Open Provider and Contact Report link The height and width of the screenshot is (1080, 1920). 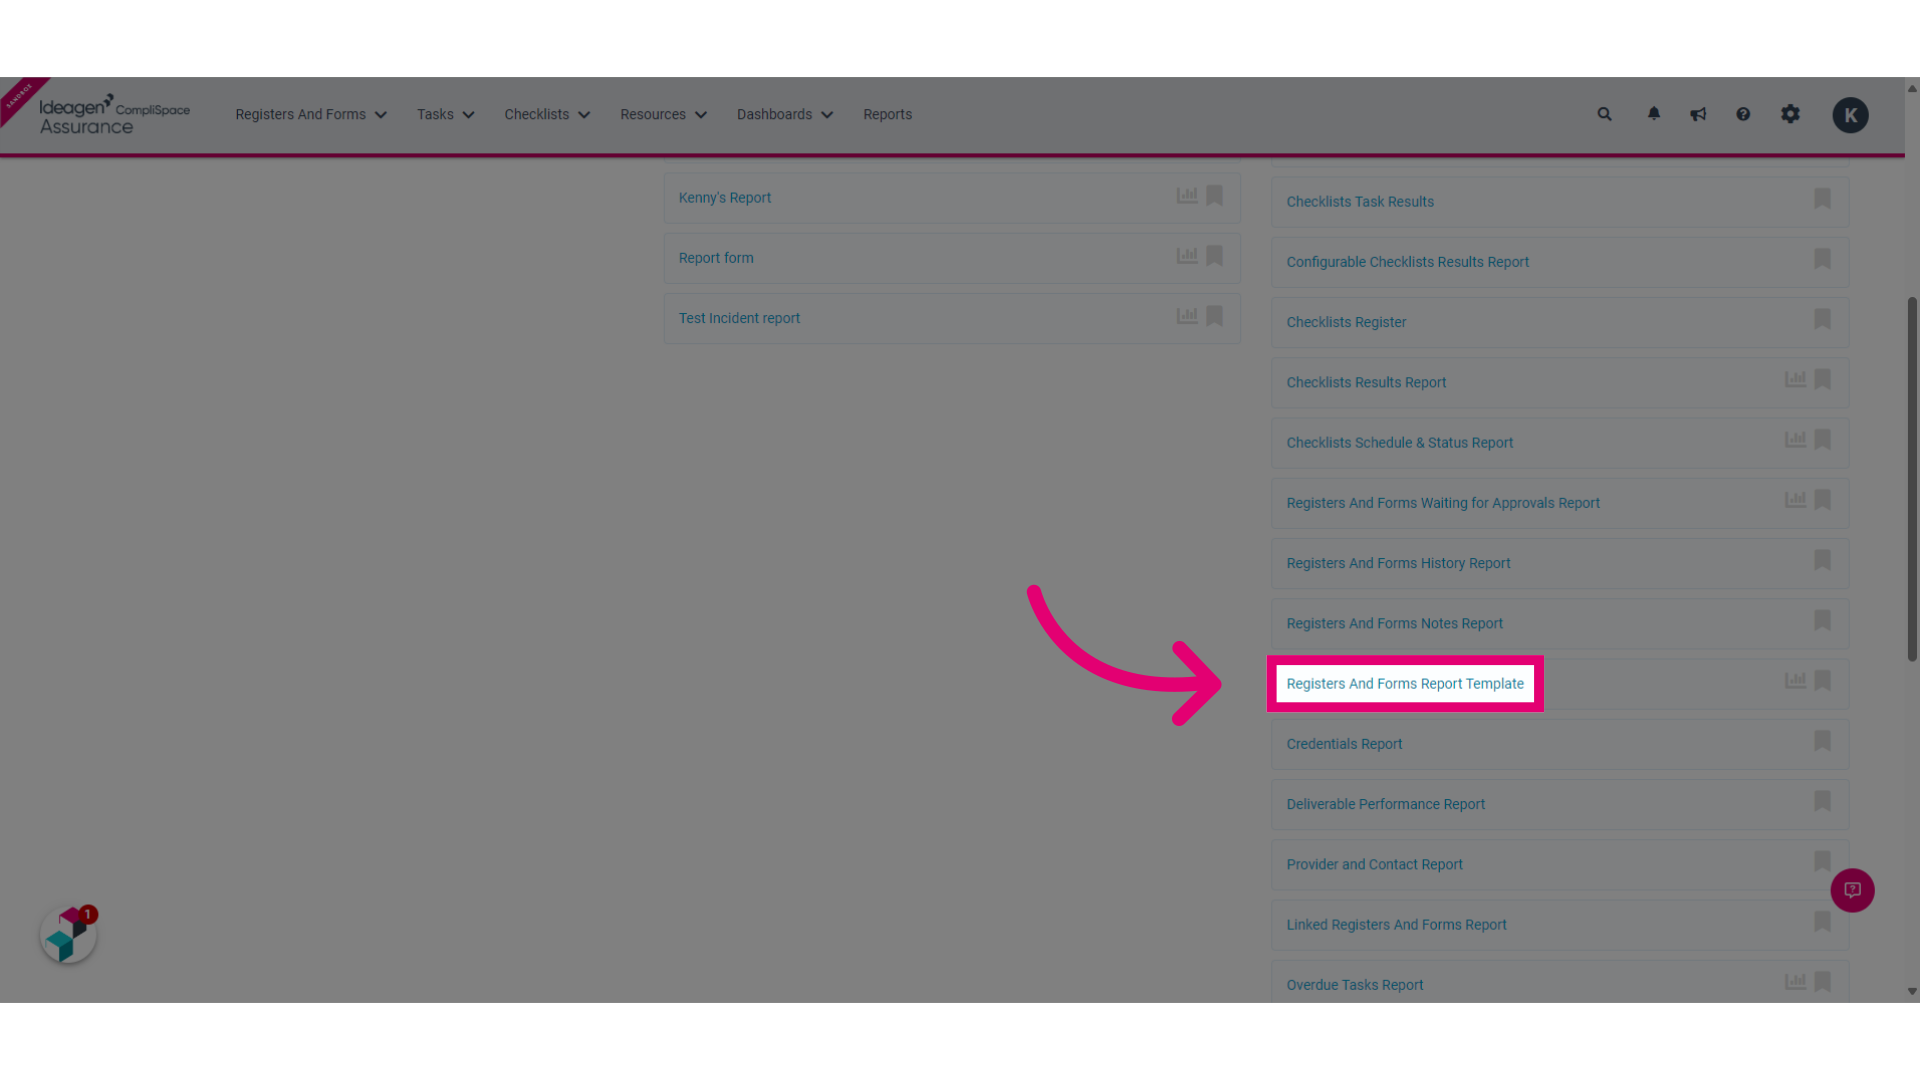[x=1374, y=864]
